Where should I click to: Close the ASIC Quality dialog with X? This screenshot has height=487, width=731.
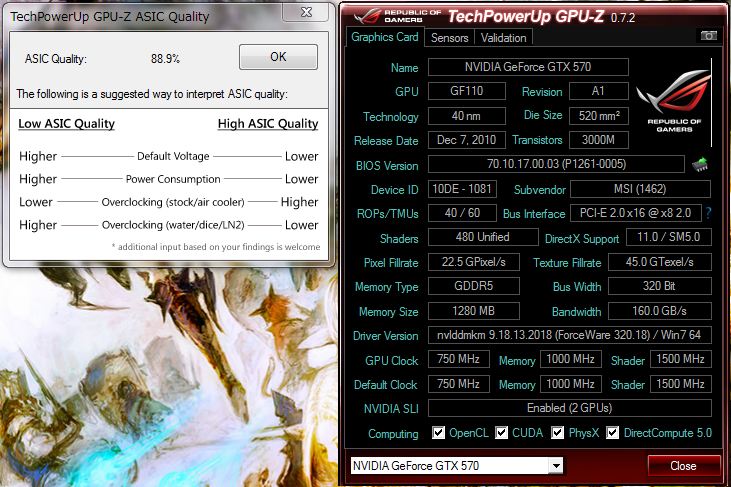pos(306,12)
